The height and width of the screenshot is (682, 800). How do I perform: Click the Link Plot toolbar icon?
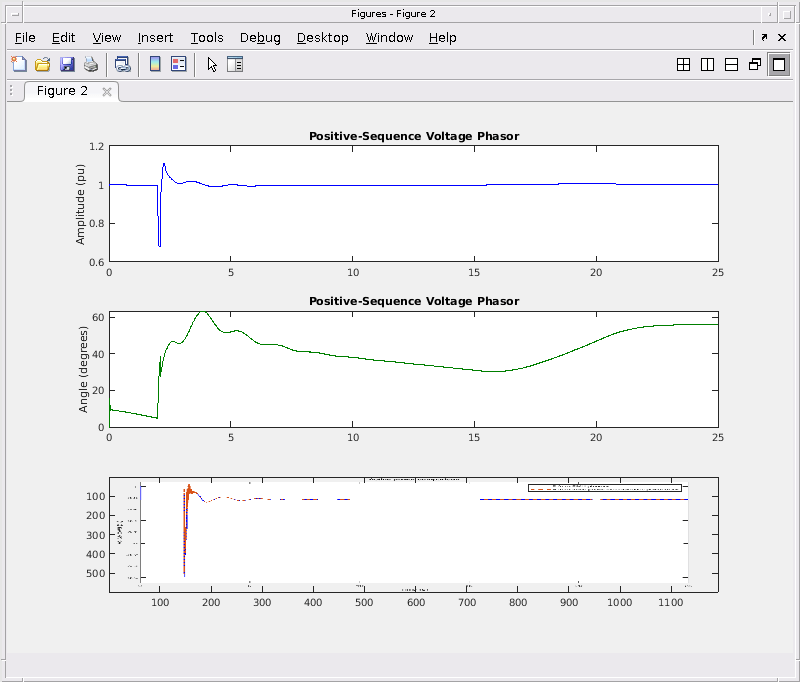(x=122, y=64)
